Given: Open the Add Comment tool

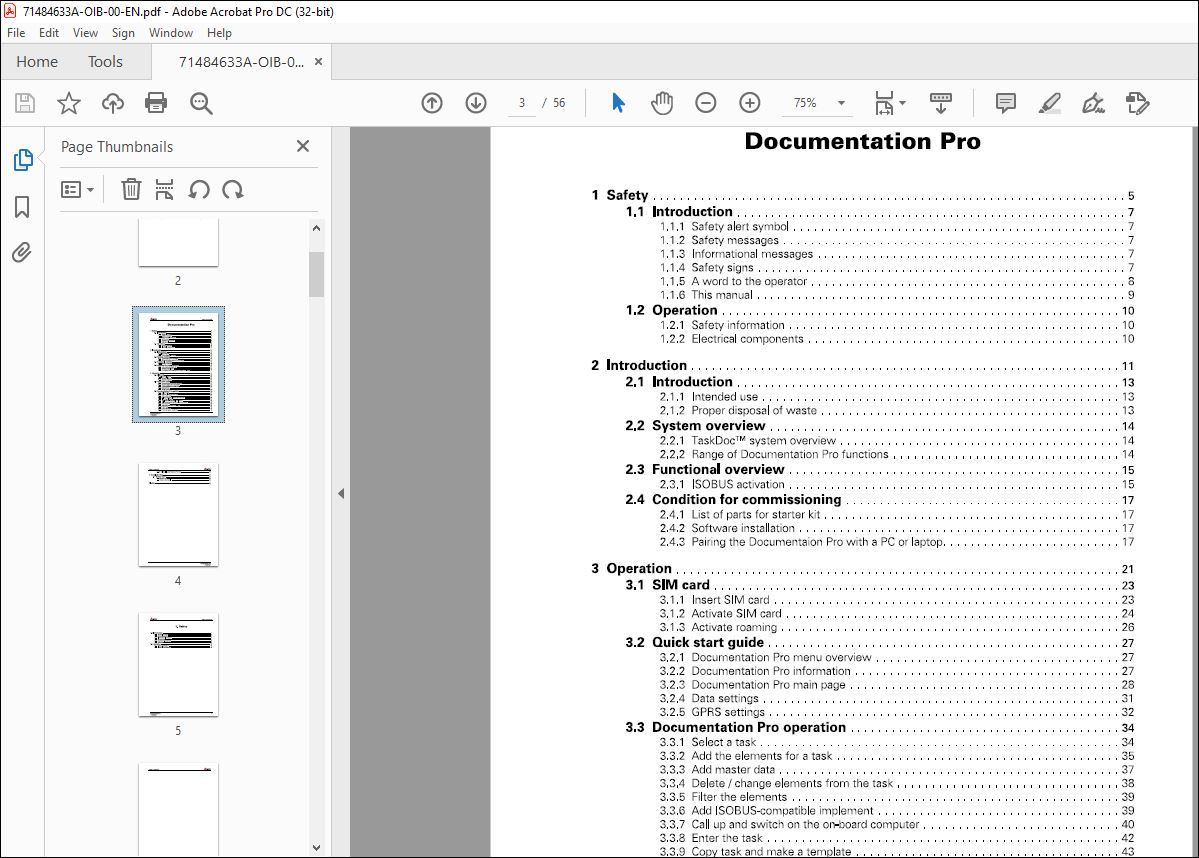Looking at the screenshot, I should pos(1004,103).
